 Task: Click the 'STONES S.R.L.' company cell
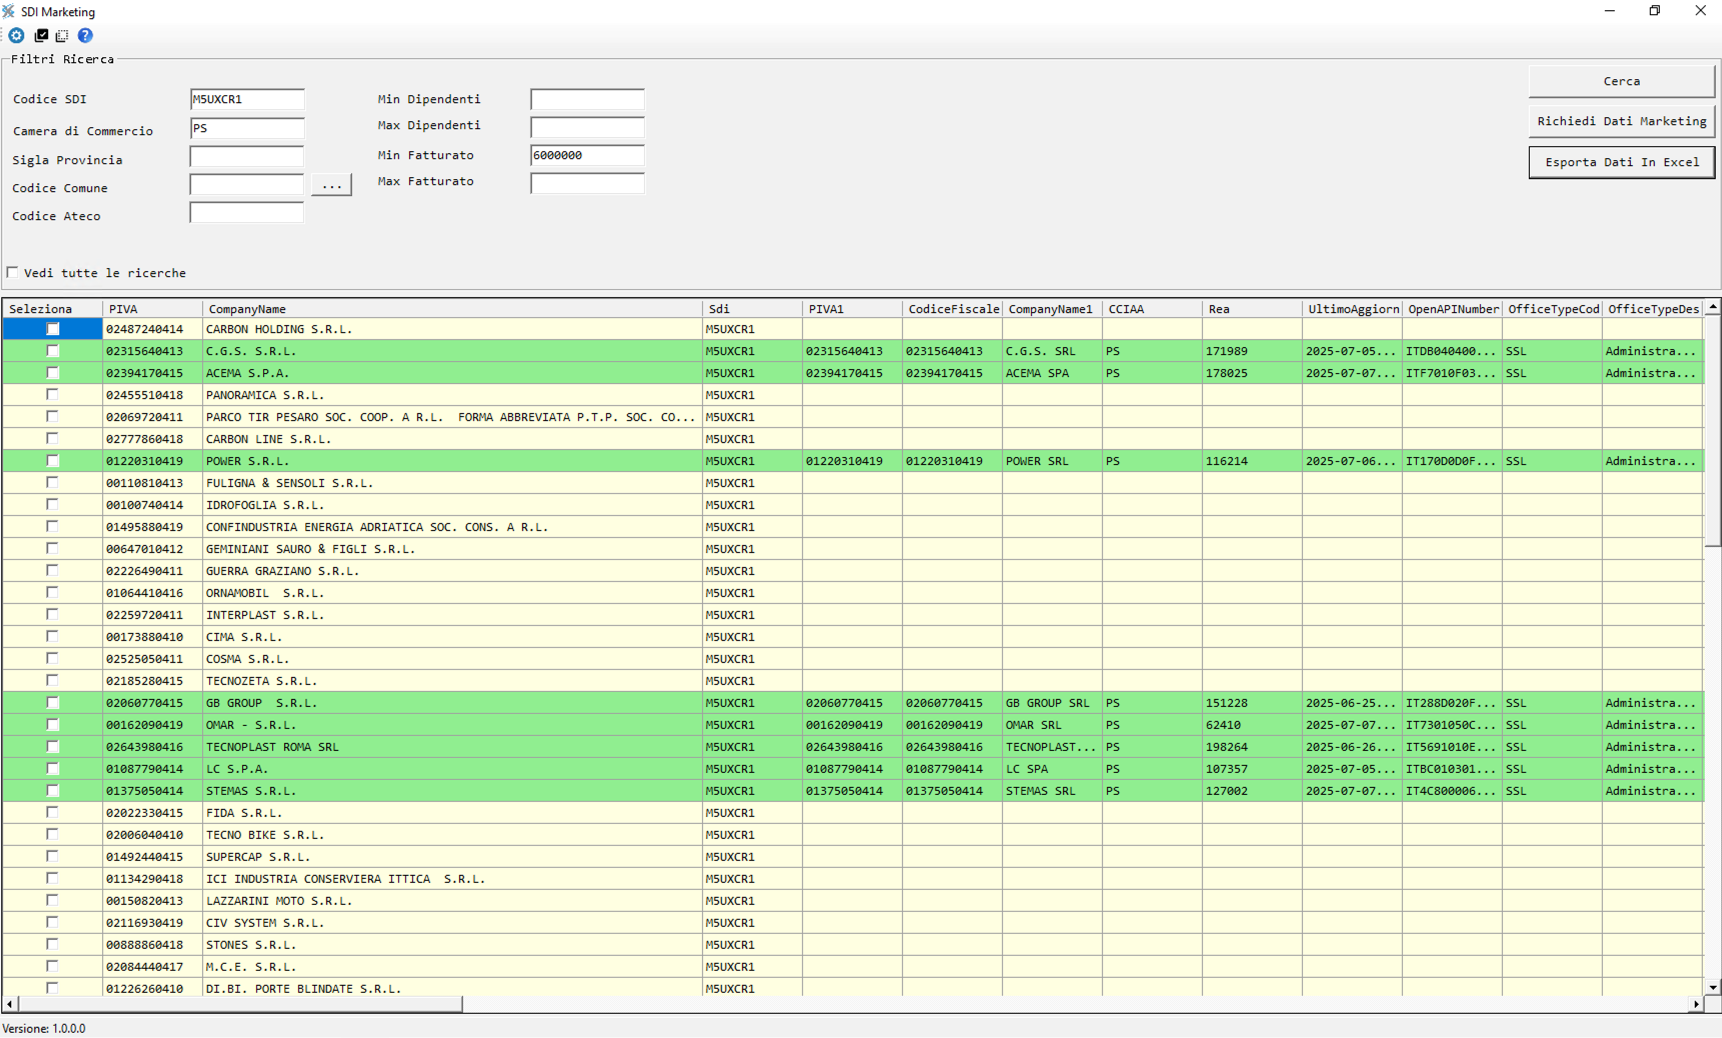(452, 945)
